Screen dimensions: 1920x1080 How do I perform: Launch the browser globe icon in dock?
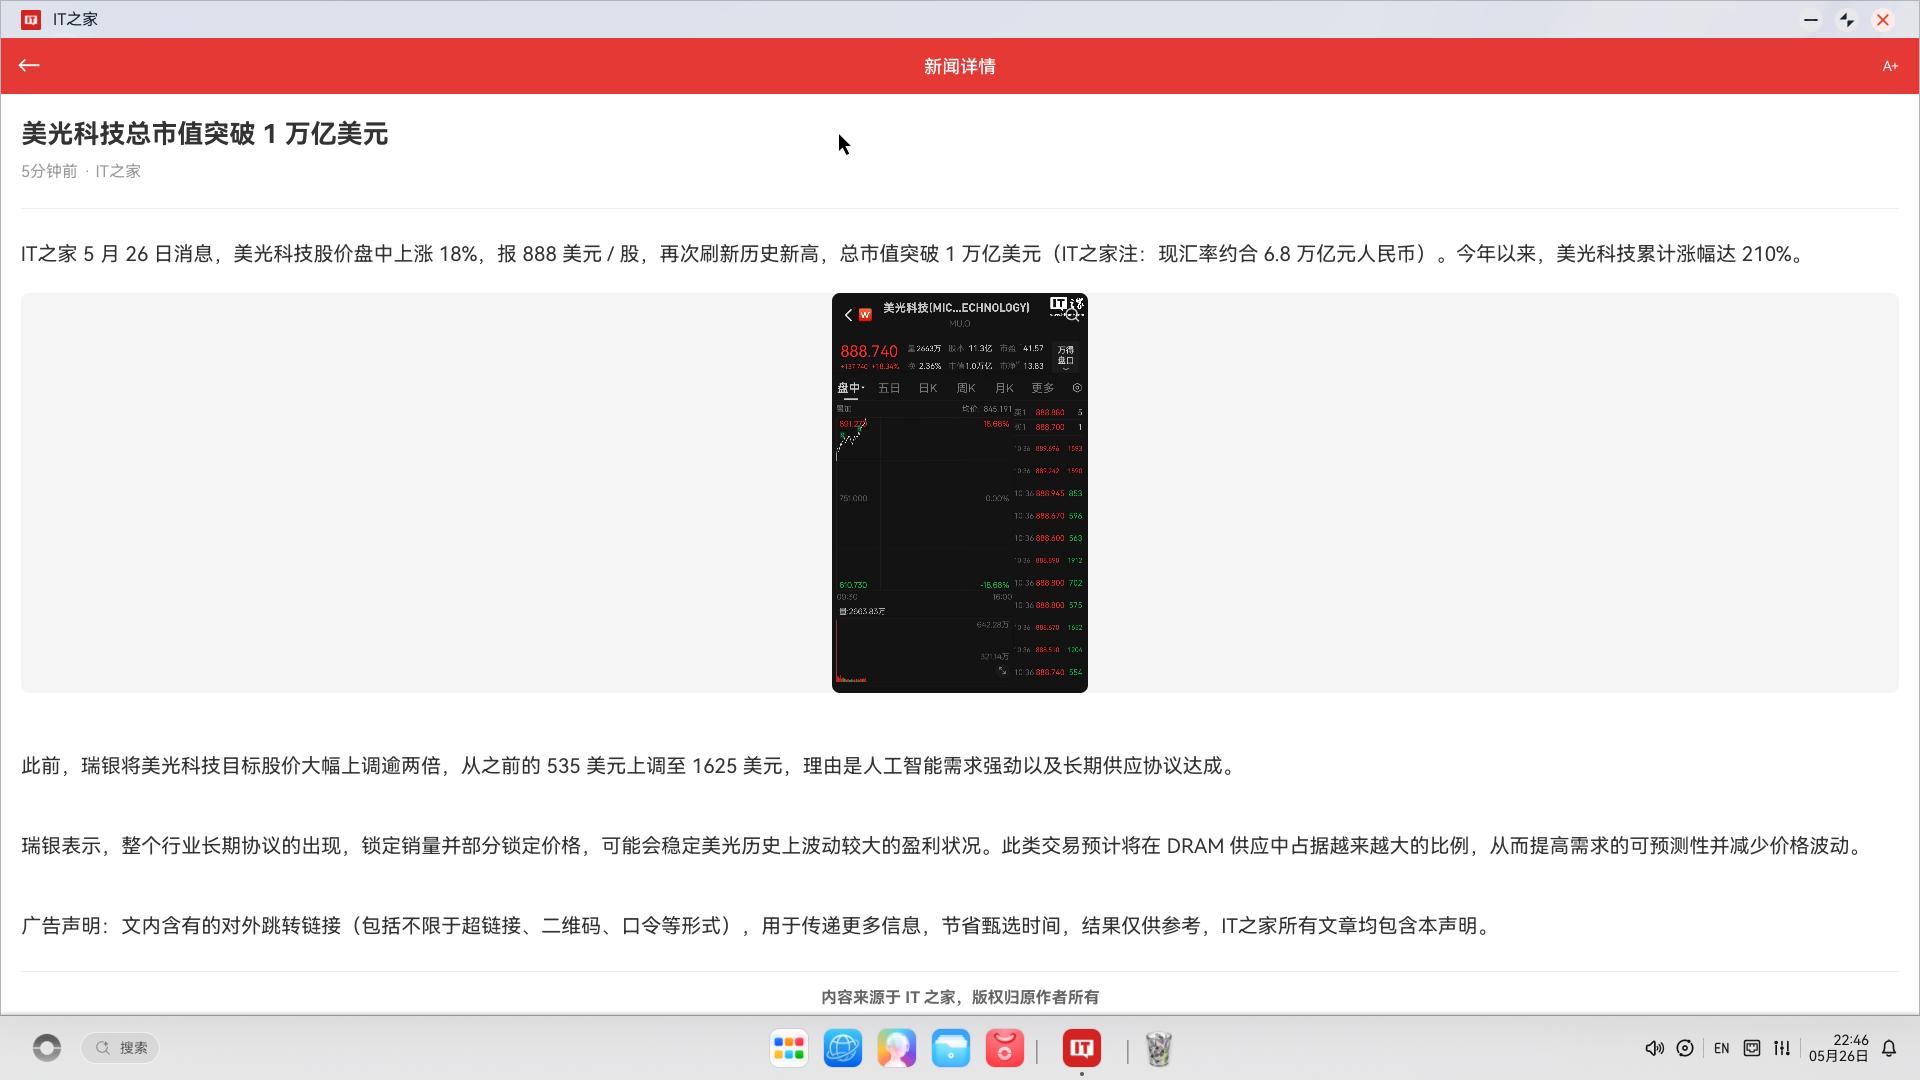tap(843, 1048)
